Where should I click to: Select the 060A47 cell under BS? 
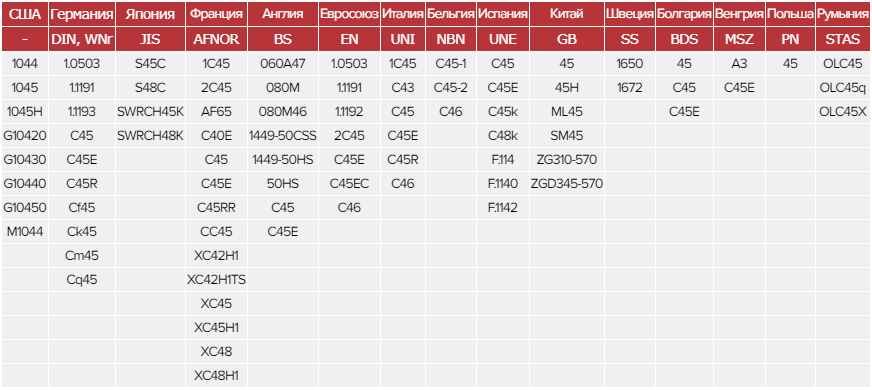(283, 64)
